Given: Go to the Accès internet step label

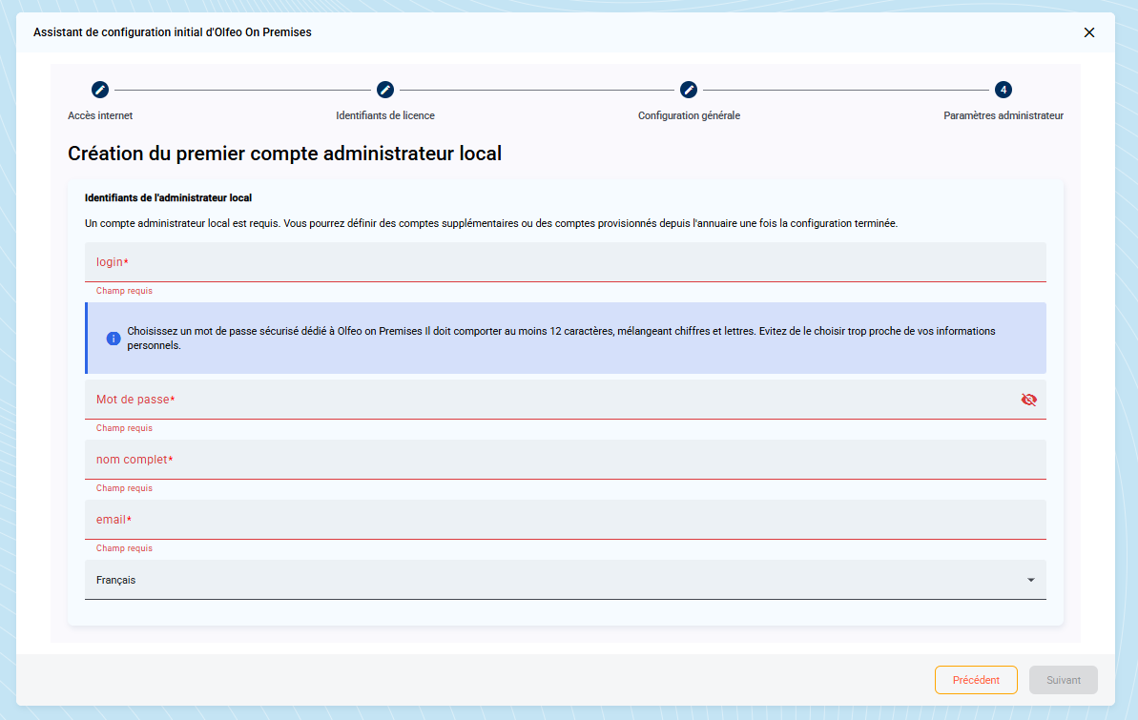Looking at the screenshot, I should coord(100,116).
